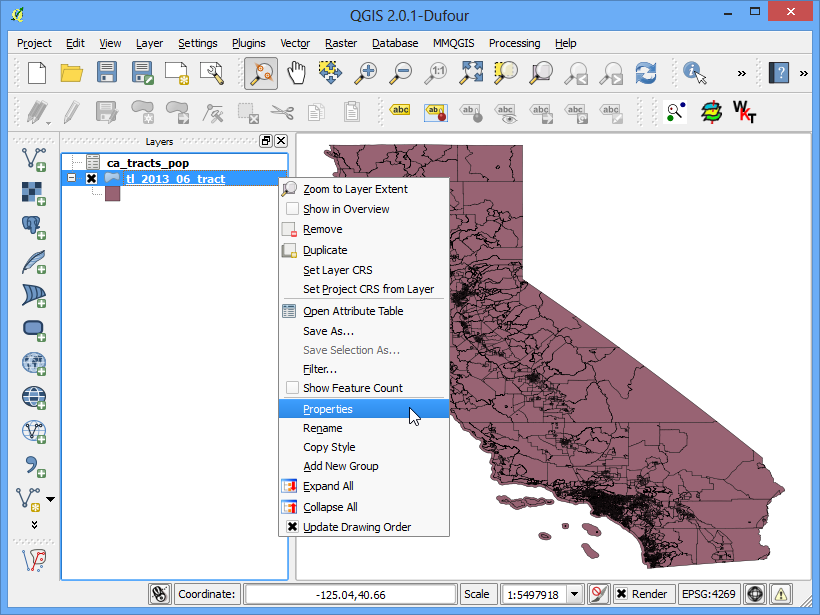Toggle the Update Drawing Order checkbox
Image resolution: width=820 pixels, height=615 pixels.
coord(292,527)
